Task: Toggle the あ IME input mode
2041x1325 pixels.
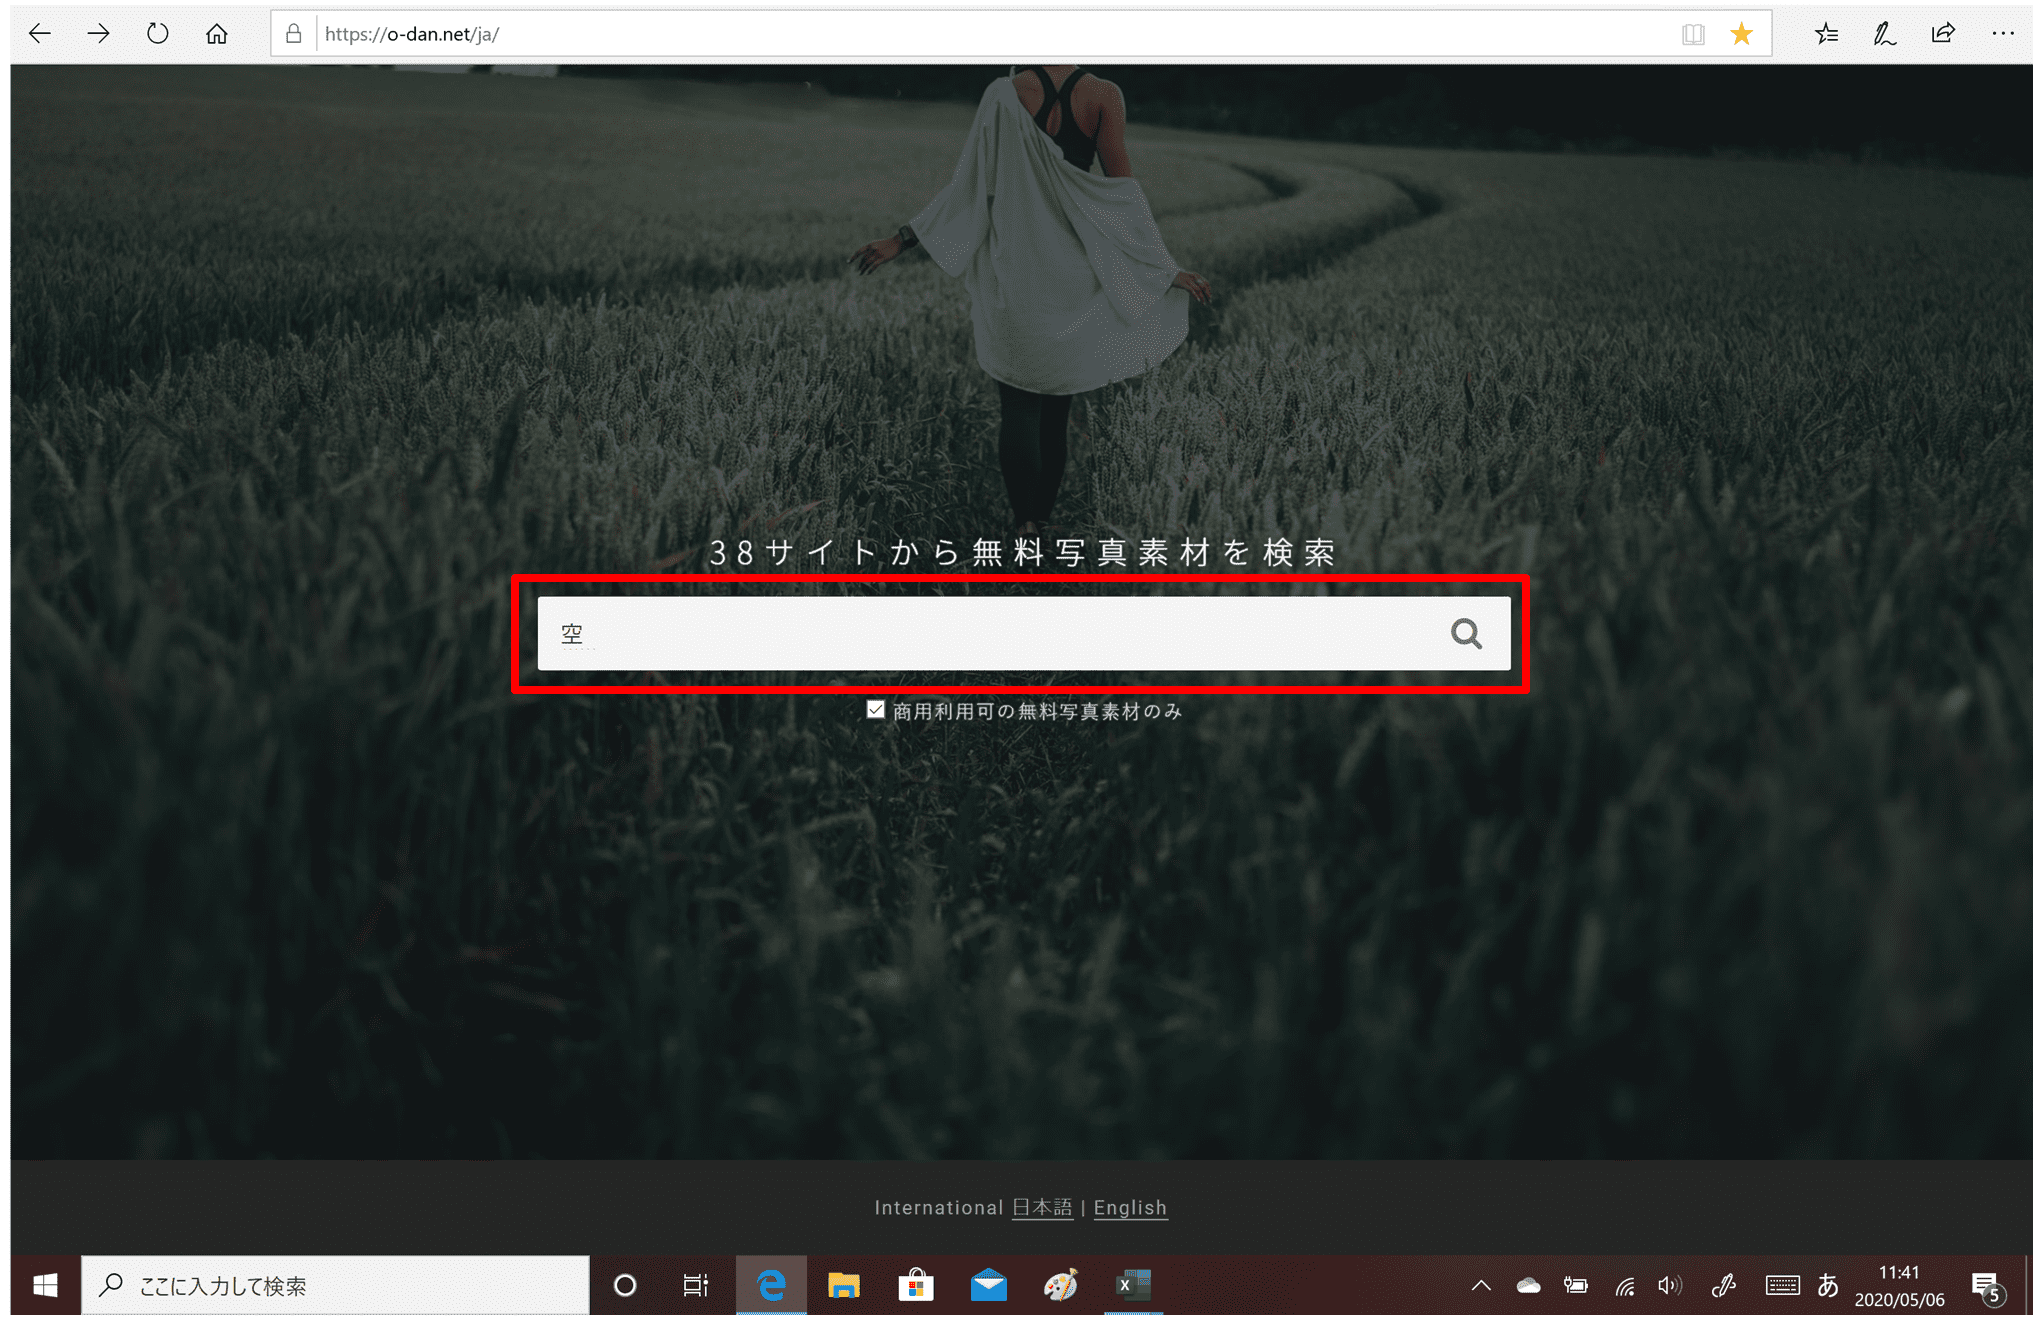Action: click(x=1828, y=1286)
